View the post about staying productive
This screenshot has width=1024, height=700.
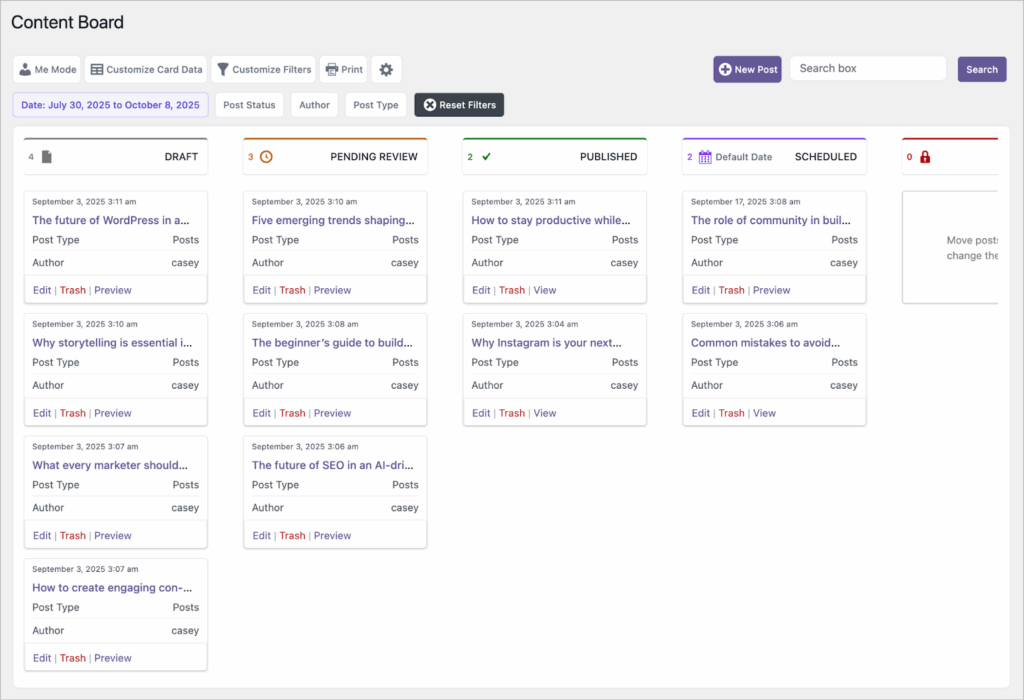coord(545,289)
